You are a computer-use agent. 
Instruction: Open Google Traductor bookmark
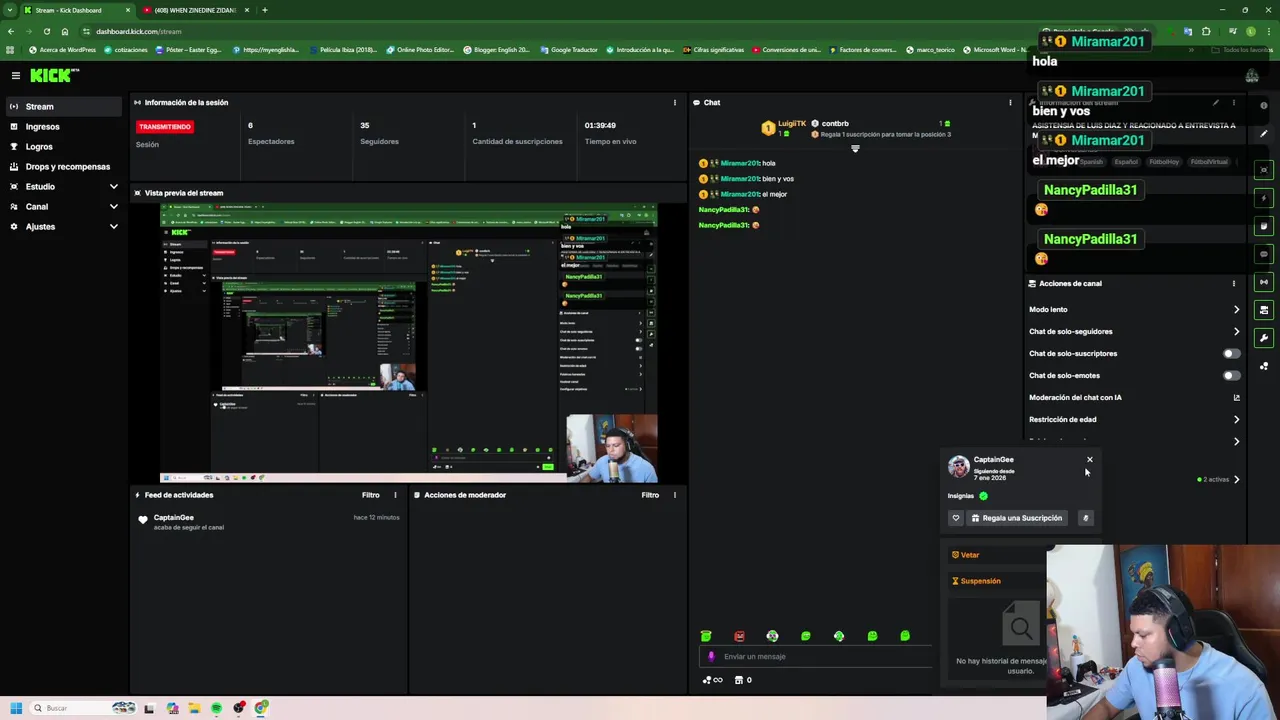tap(569, 50)
